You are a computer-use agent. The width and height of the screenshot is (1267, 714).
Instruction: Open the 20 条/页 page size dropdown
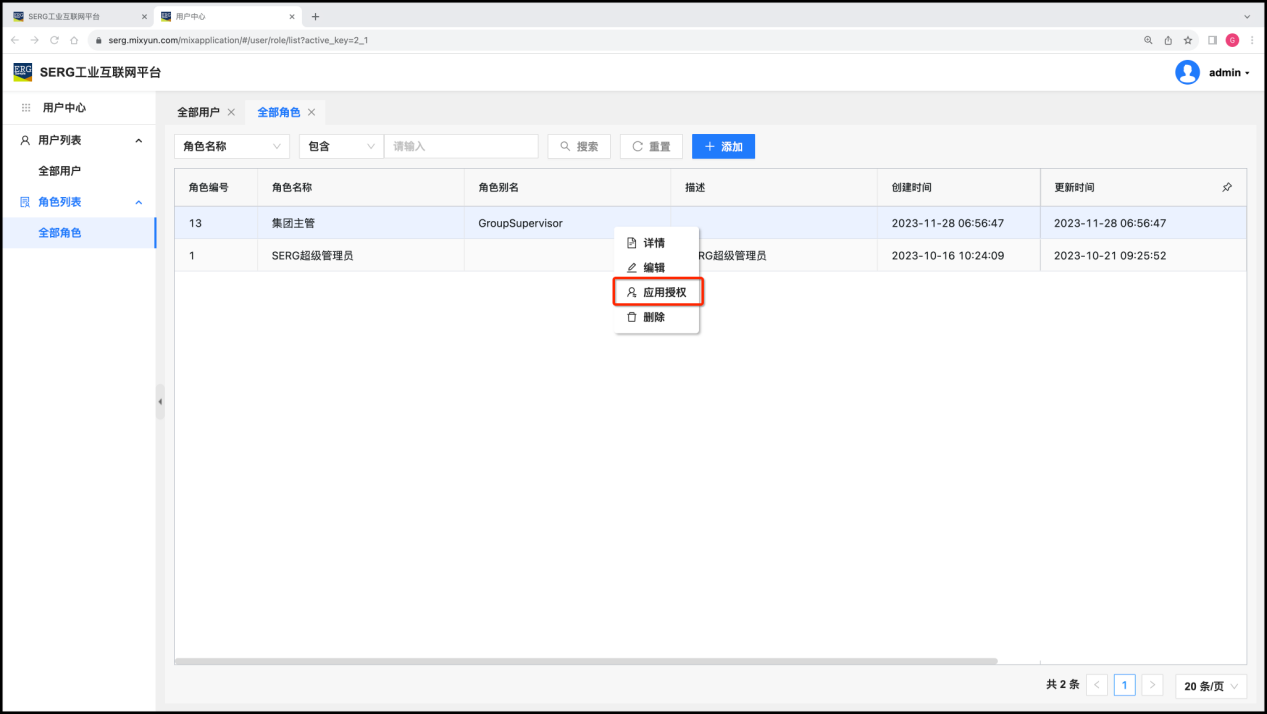pyautogui.click(x=1211, y=685)
